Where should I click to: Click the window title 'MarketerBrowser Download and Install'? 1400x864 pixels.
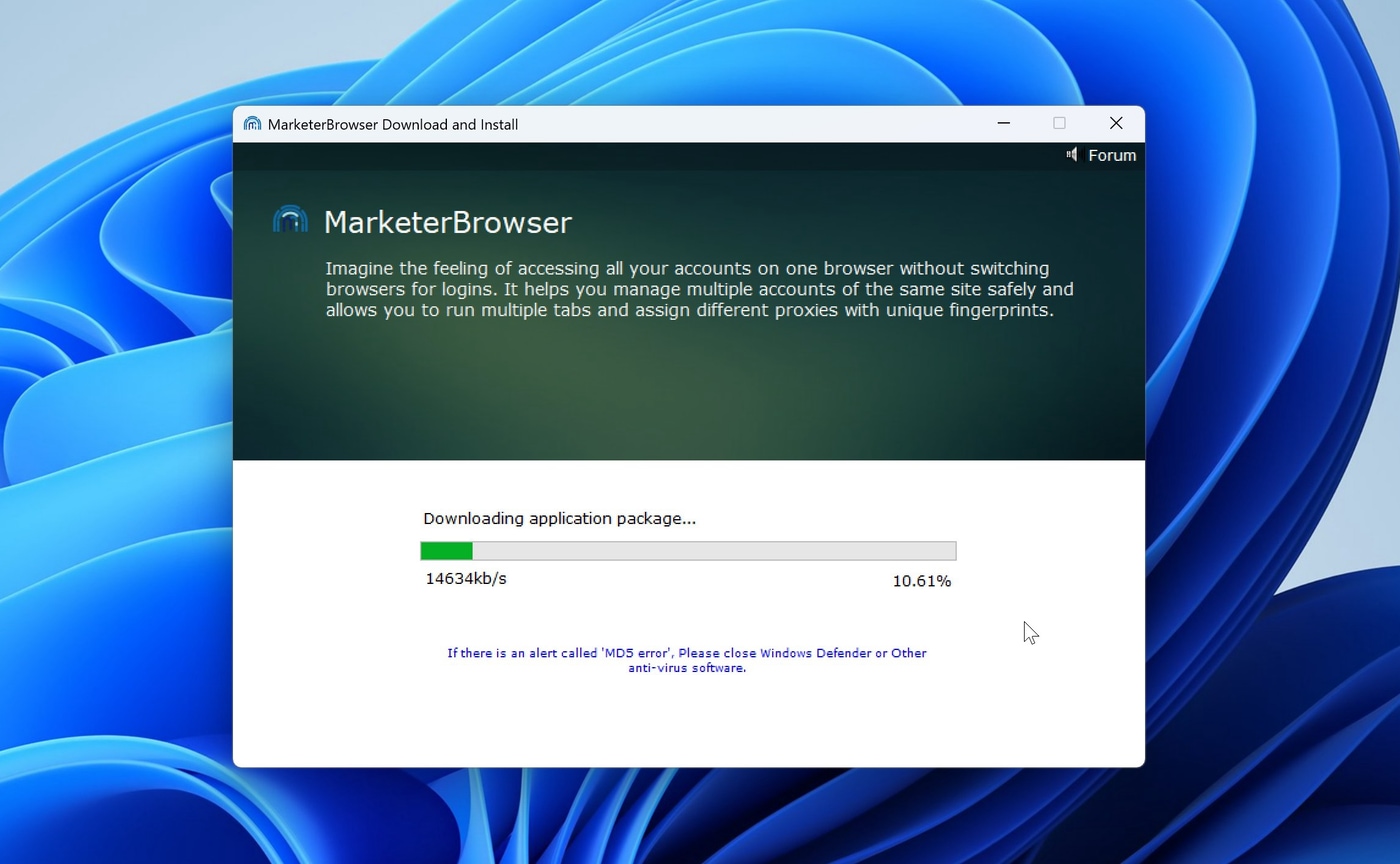393,125
